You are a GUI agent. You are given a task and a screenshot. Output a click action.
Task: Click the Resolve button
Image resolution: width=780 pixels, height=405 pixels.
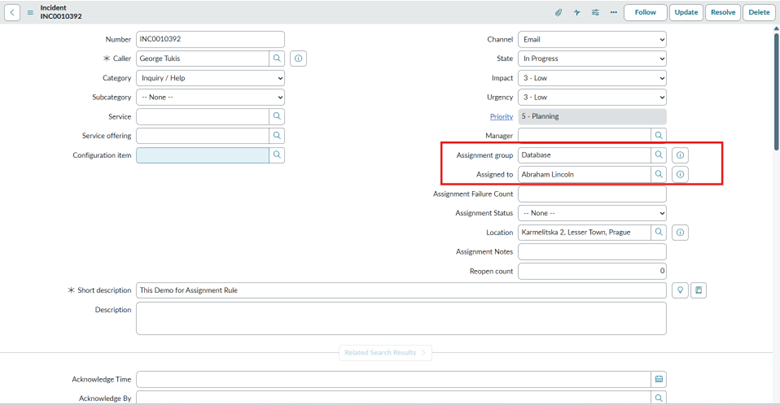click(x=722, y=12)
